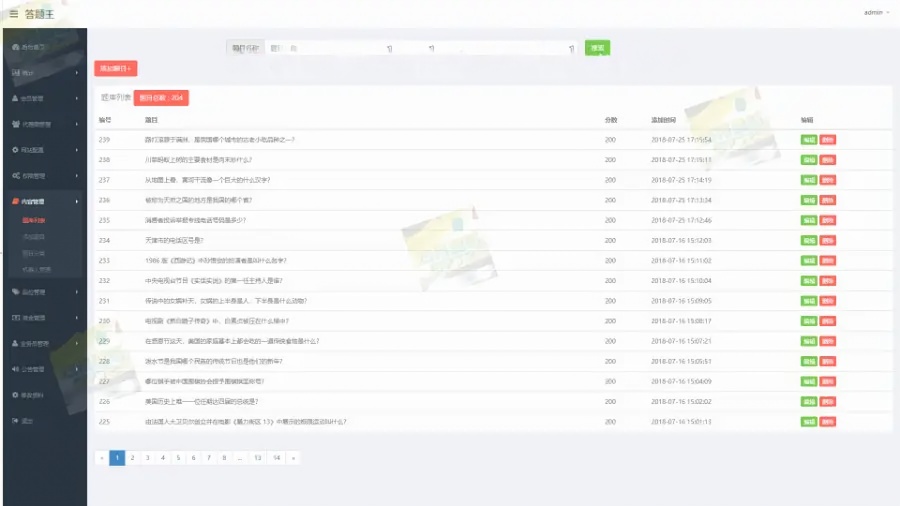Image resolution: width=900 pixels, height=506 pixels.
Task: Open the 公告管理 speaker icon
Action: (15, 368)
